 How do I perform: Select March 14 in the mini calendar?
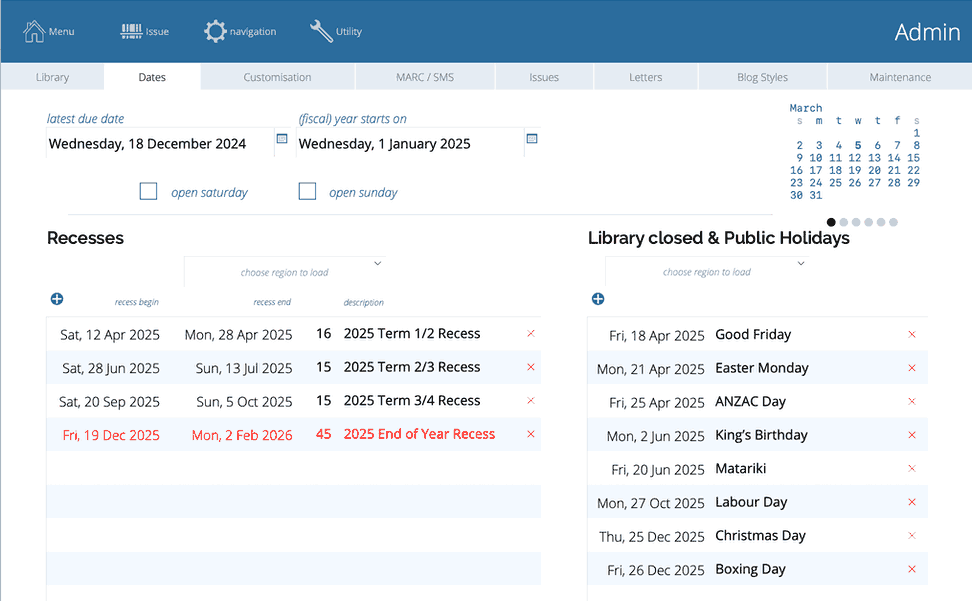point(893,158)
